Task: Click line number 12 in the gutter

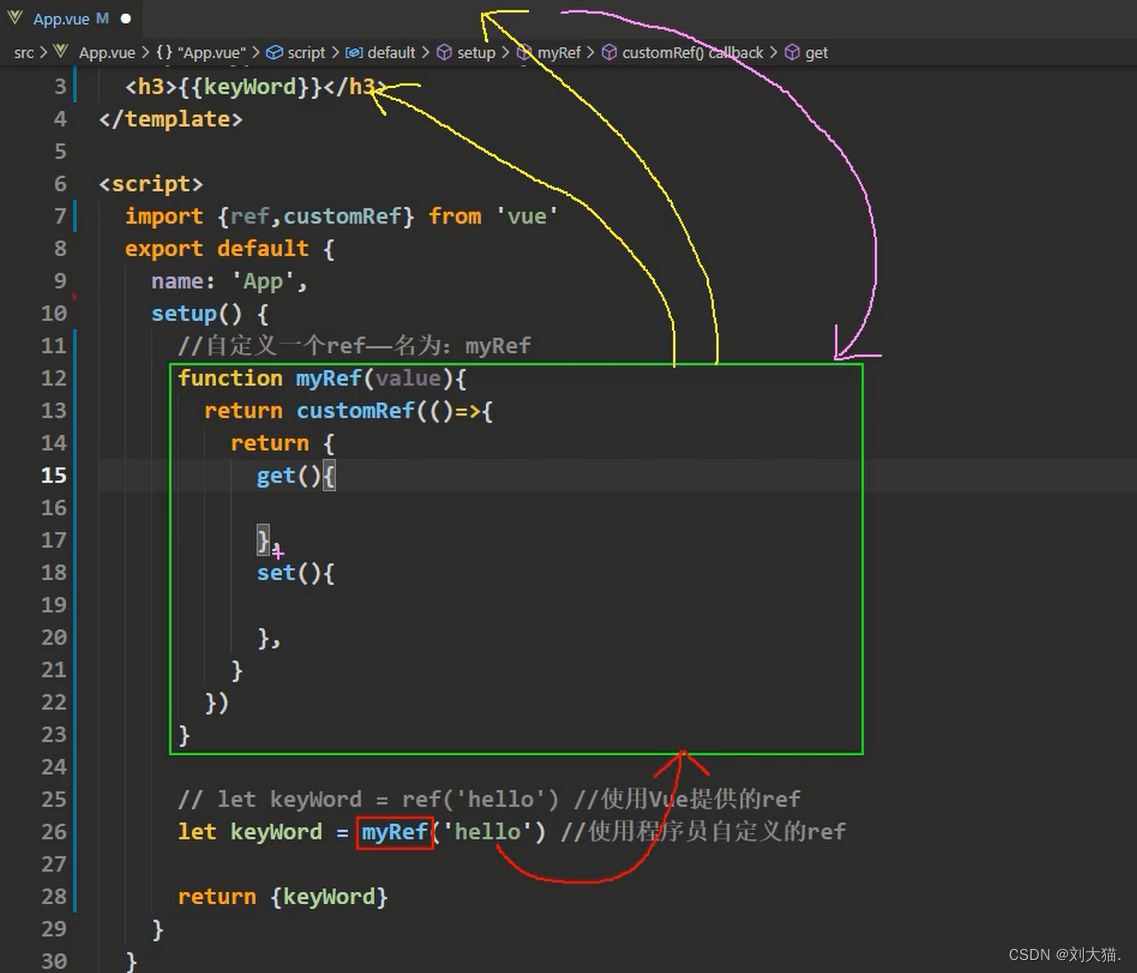Action: click(54, 378)
